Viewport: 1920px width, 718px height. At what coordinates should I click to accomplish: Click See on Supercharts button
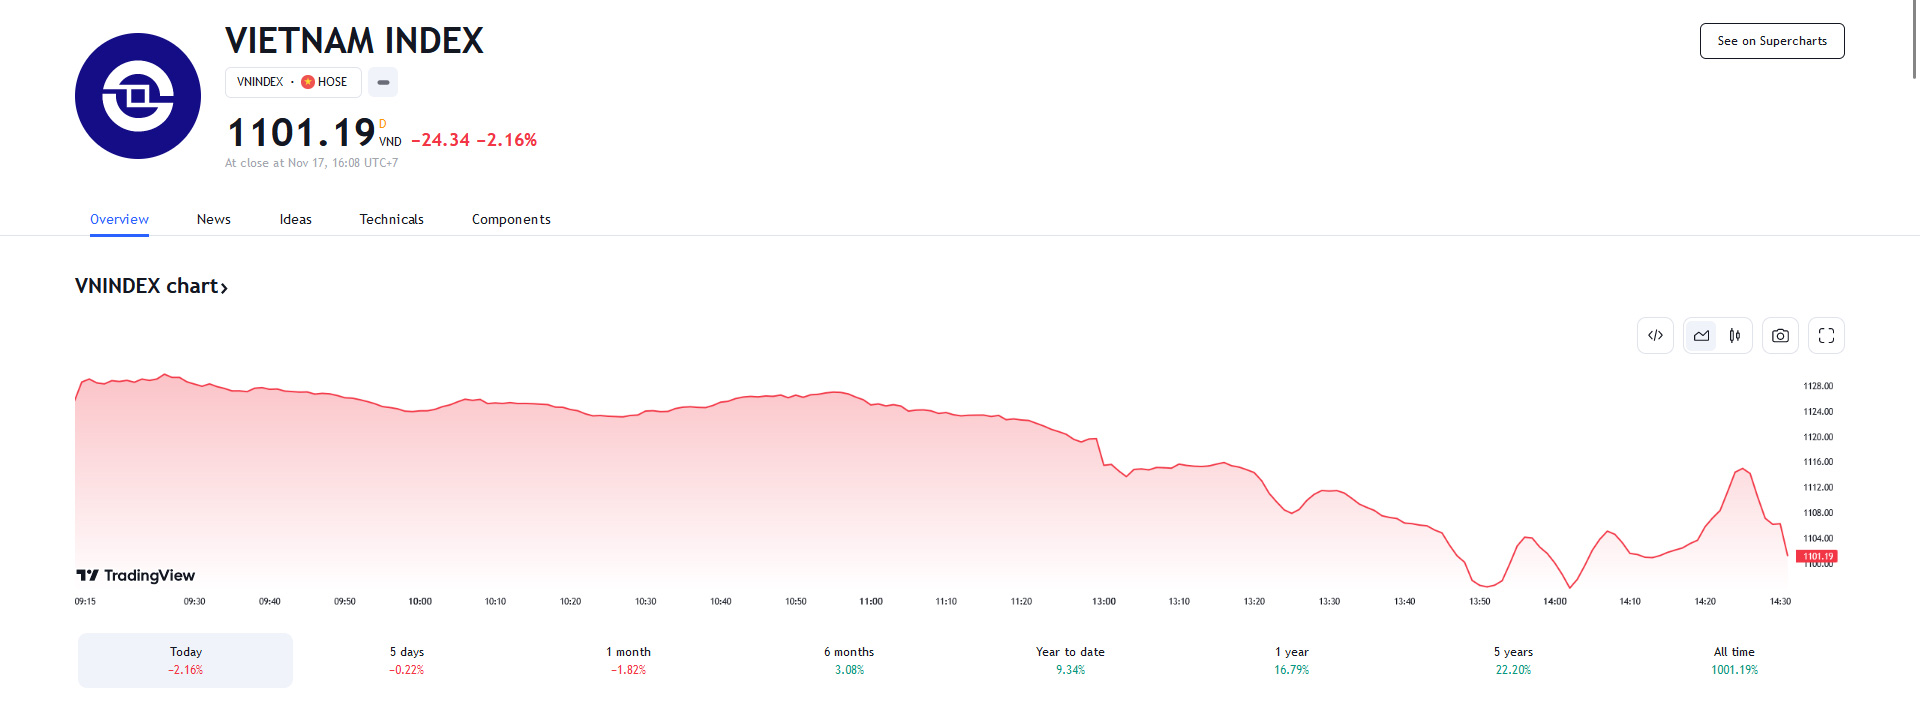coord(1771,41)
